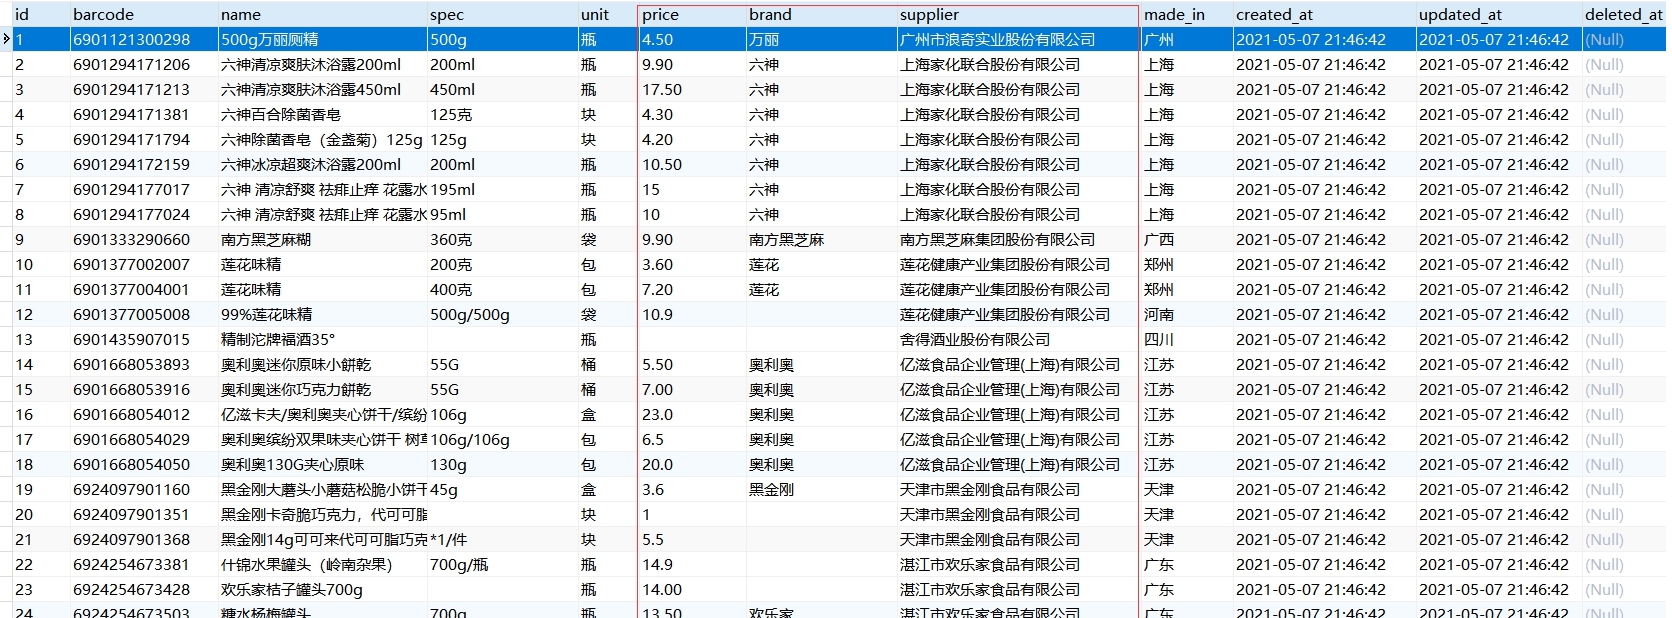Click the barcode column header
The height and width of the screenshot is (618, 1672).
pos(144,14)
